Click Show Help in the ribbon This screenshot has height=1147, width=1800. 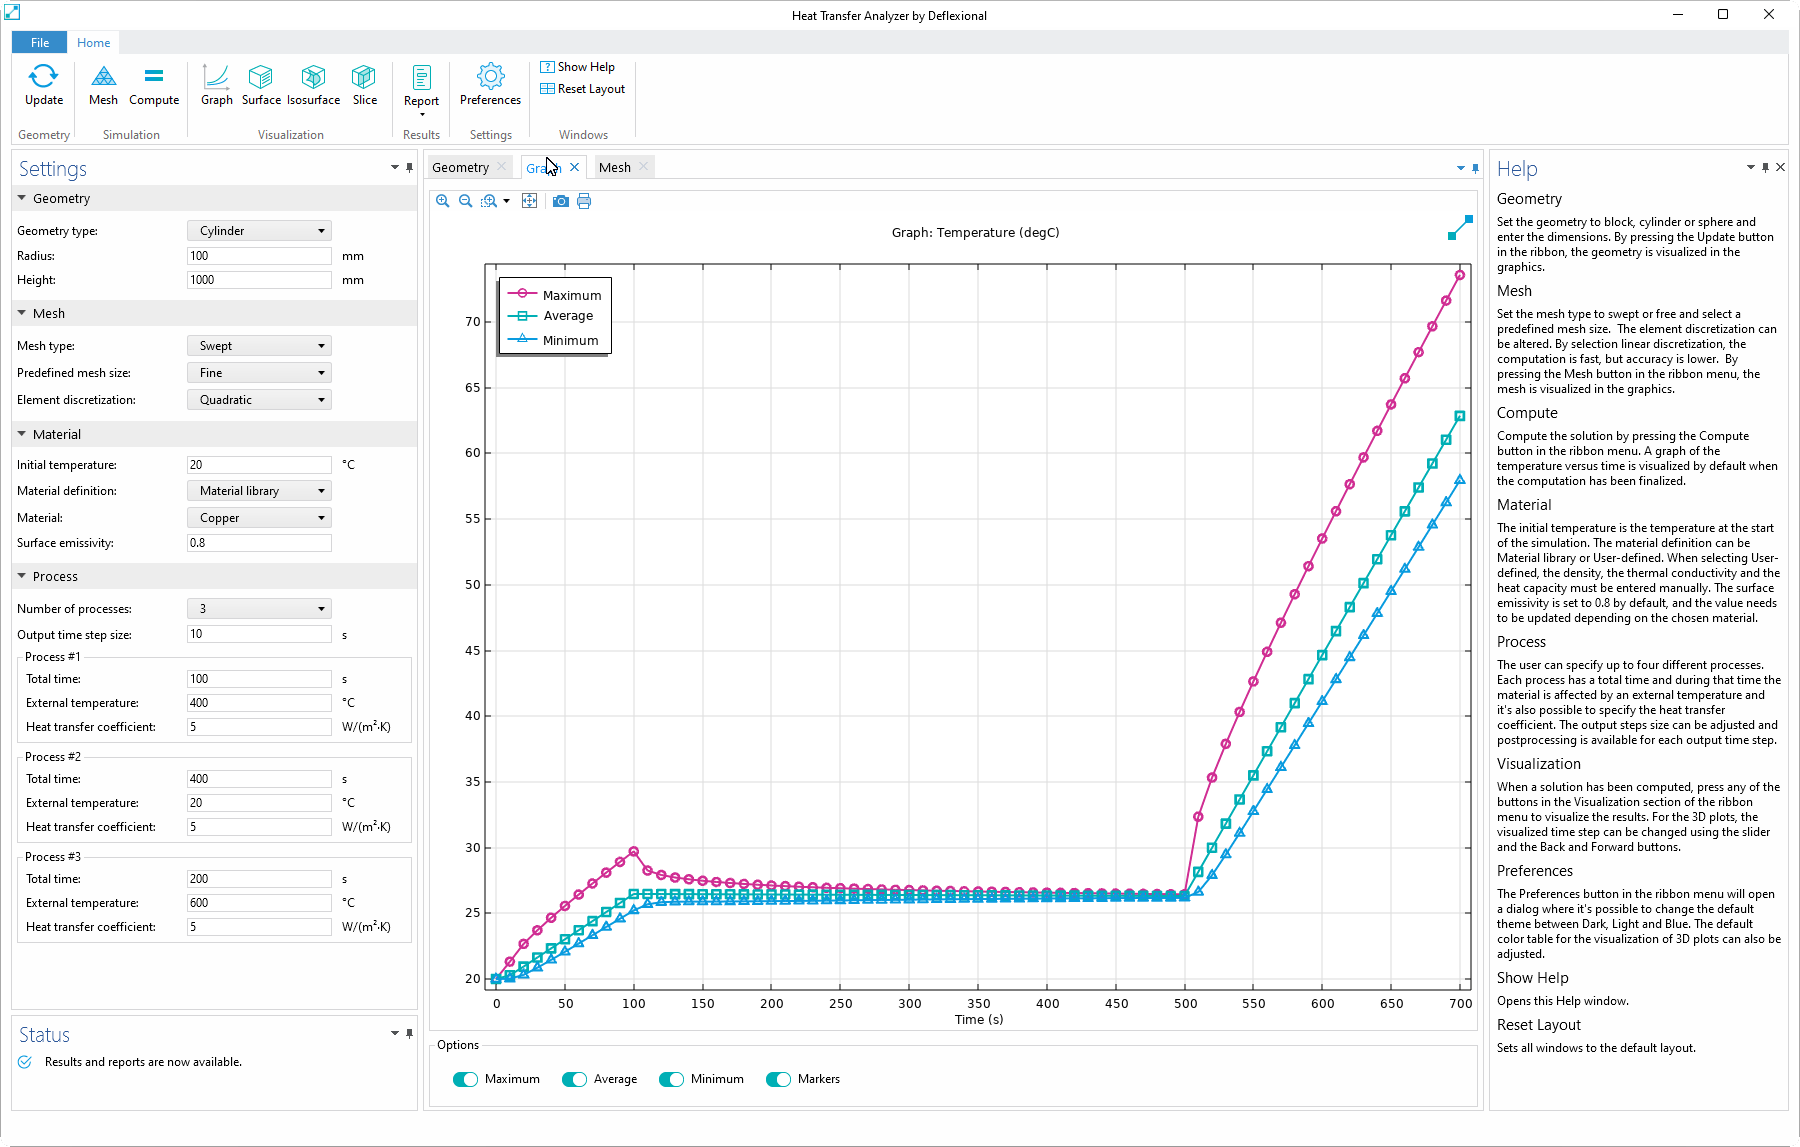tap(578, 67)
